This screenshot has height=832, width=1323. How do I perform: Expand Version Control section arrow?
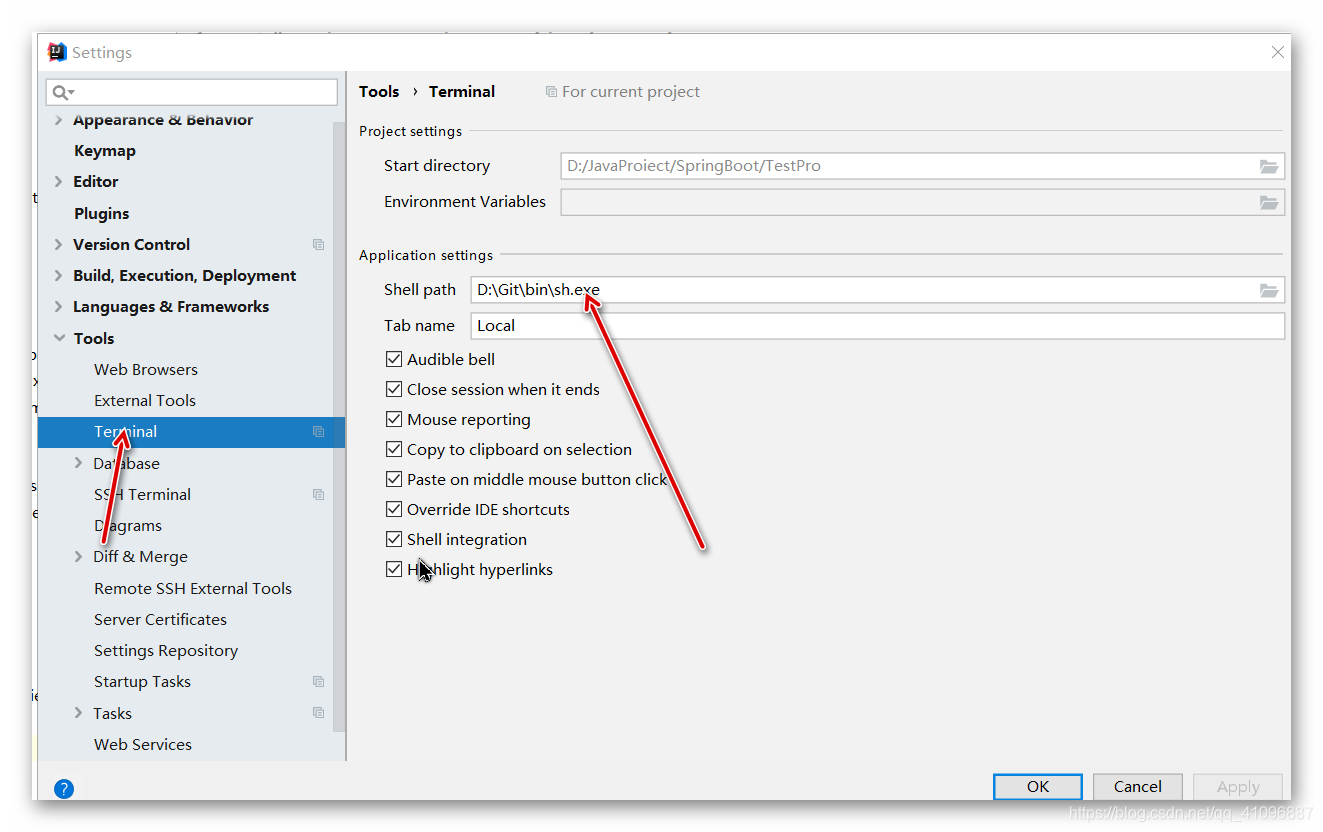point(58,244)
